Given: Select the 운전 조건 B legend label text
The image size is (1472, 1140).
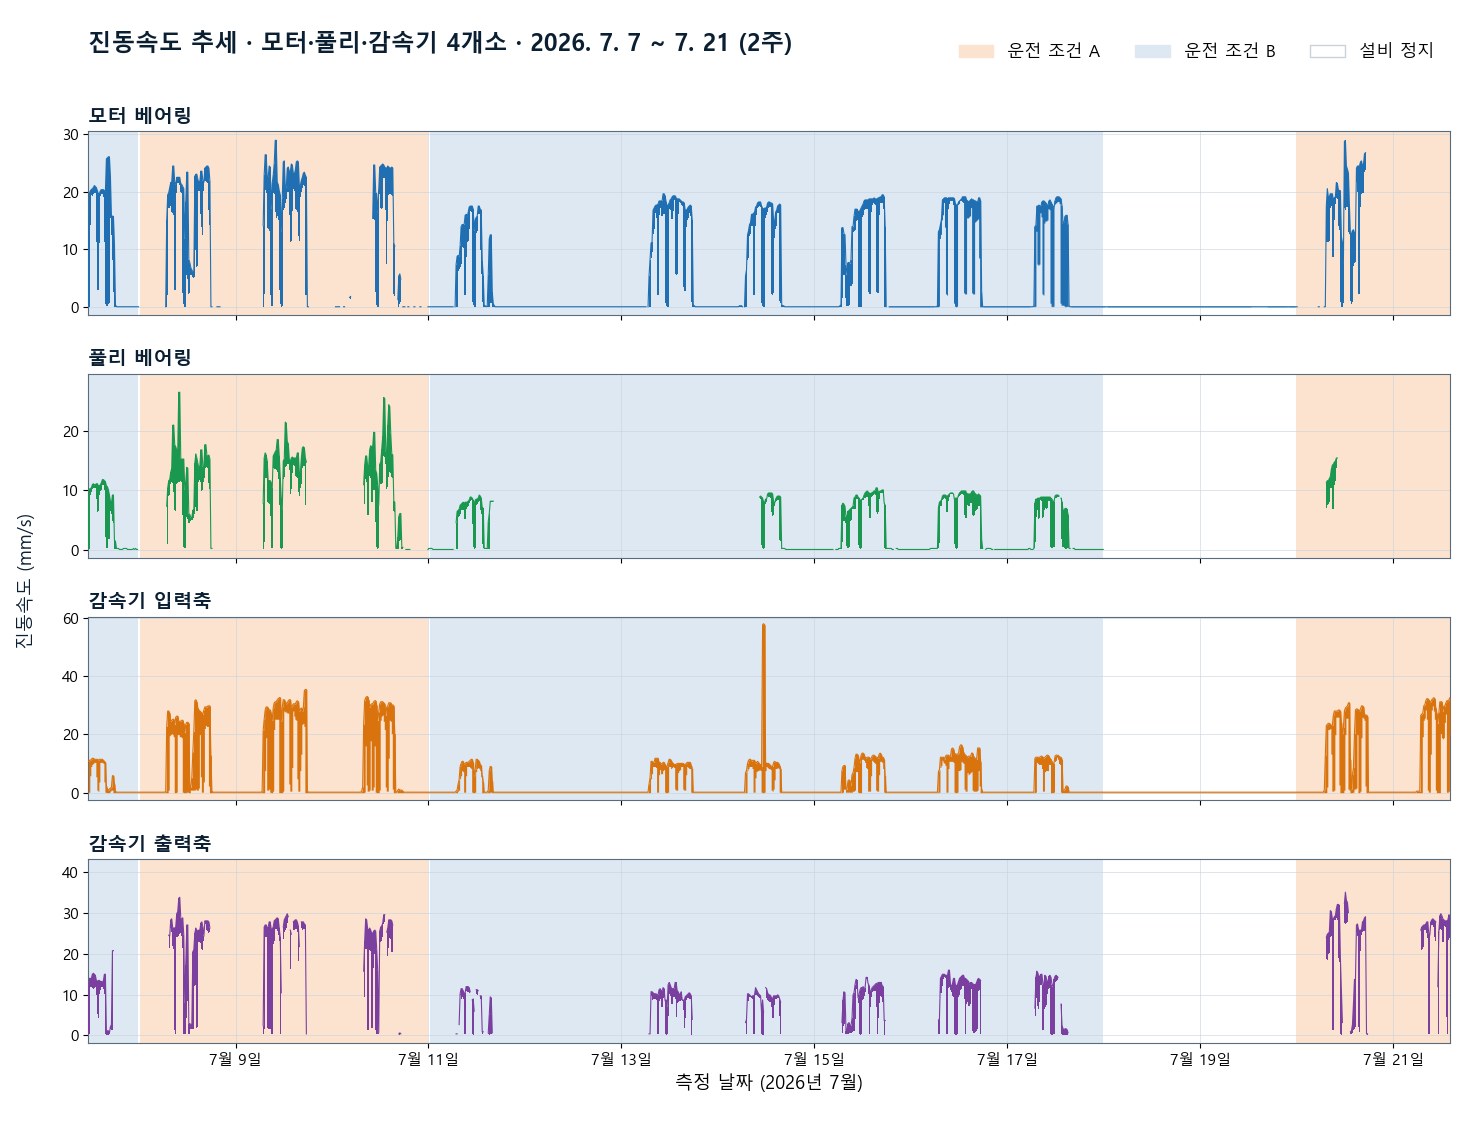Looking at the screenshot, I should point(1230,51).
